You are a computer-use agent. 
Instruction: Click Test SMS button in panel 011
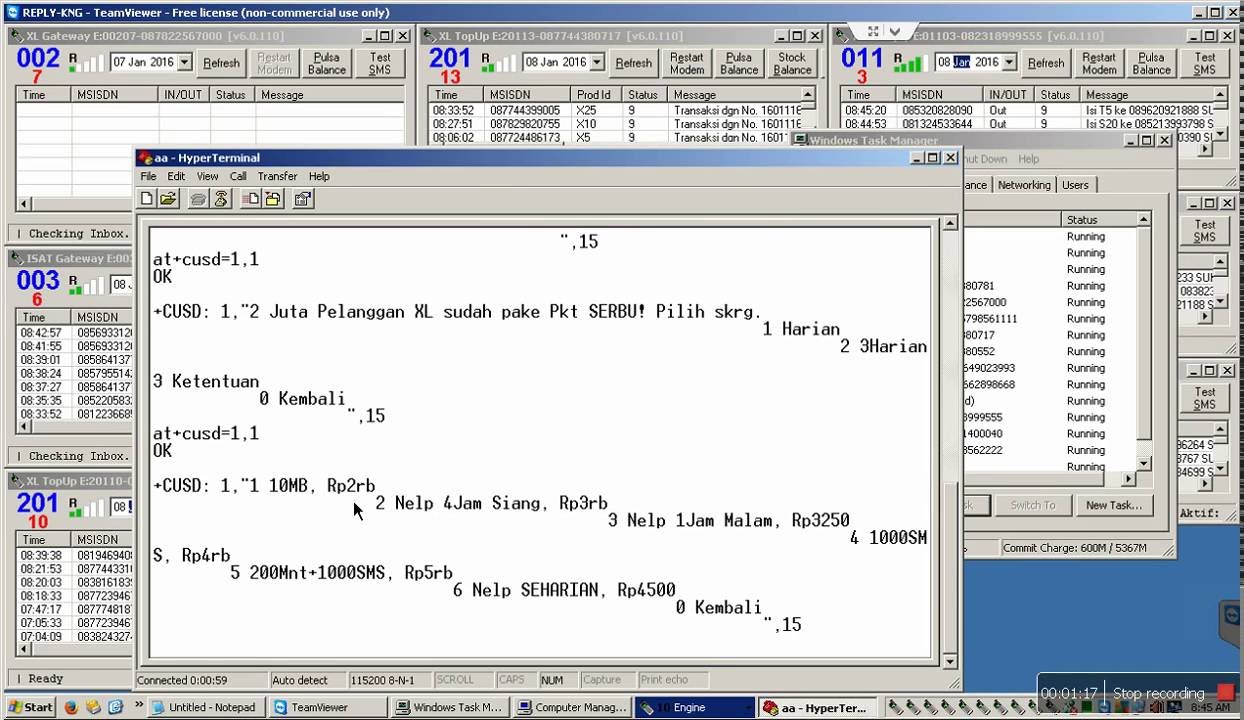point(1204,63)
